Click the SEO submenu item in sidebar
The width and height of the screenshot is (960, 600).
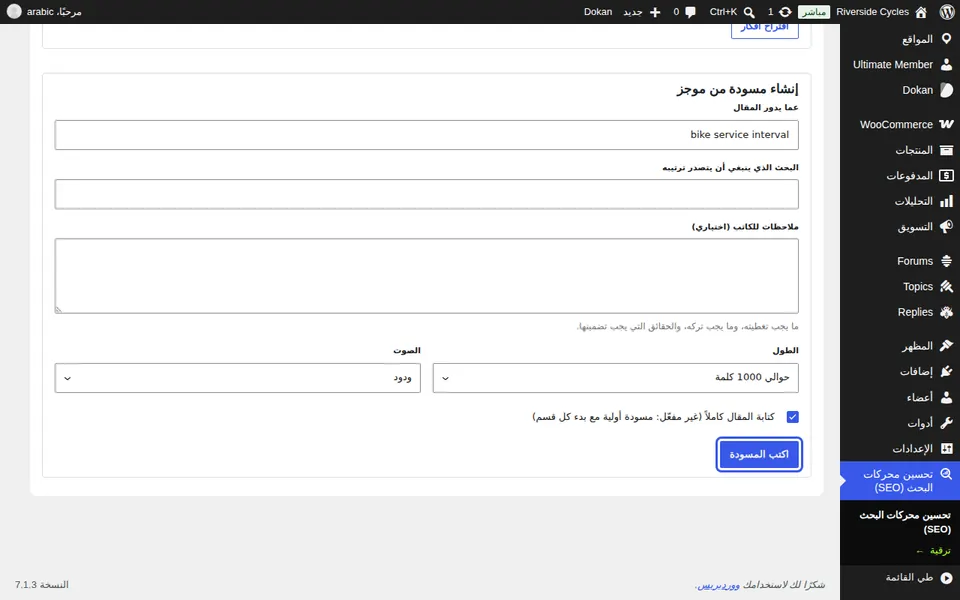click(x=905, y=522)
